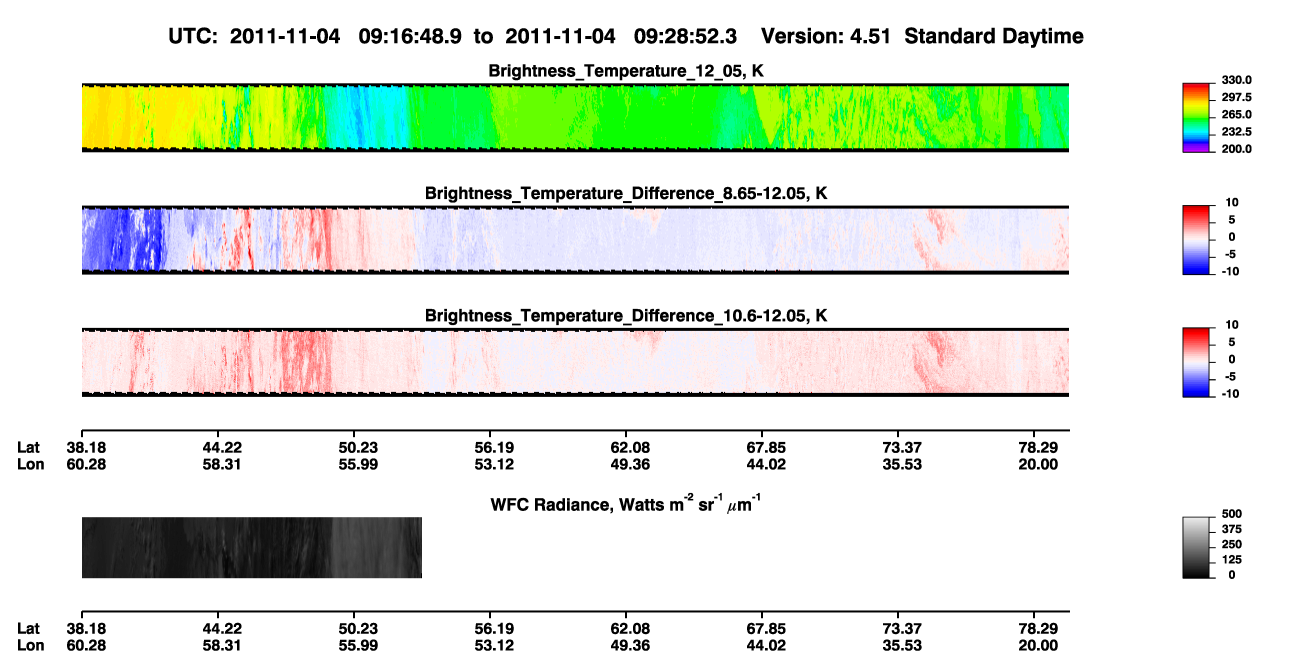Click latitude '73.37' under the 10.6-12.05 plot
The width and height of the screenshot is (1300, 667).
point(900,447)
